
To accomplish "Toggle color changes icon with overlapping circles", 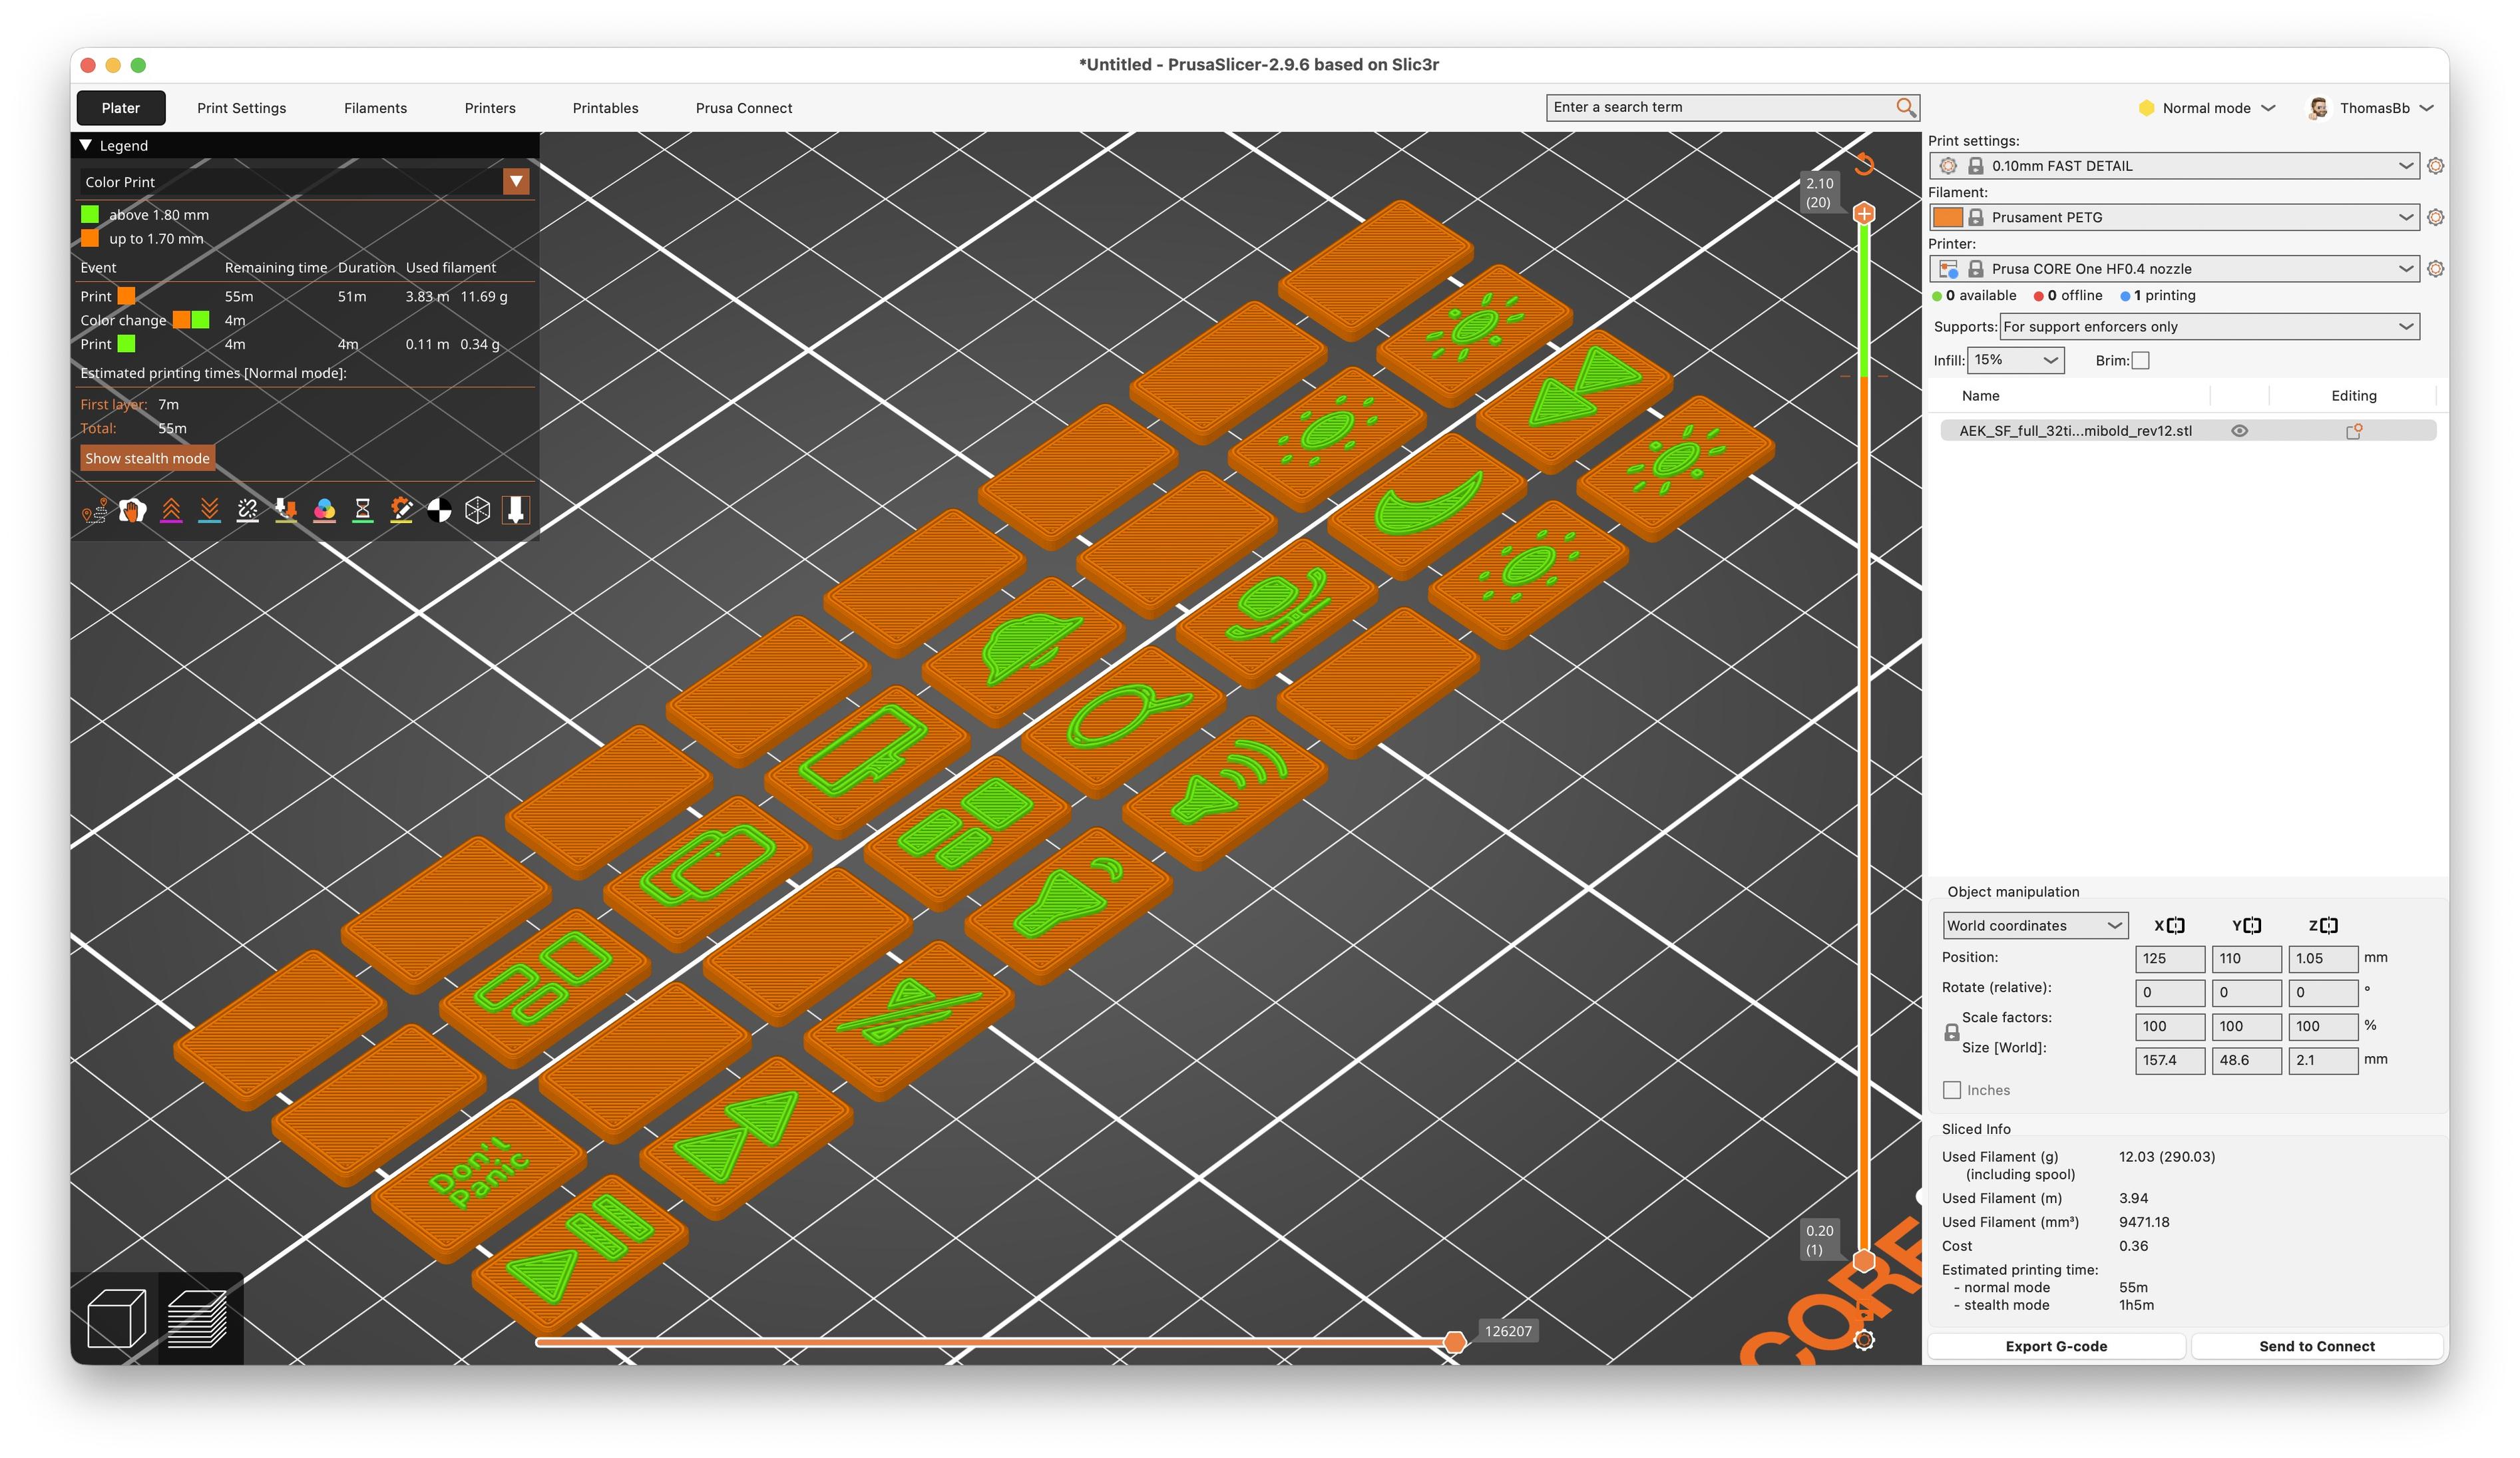I will pyautogui.click(x=324, y=511).
